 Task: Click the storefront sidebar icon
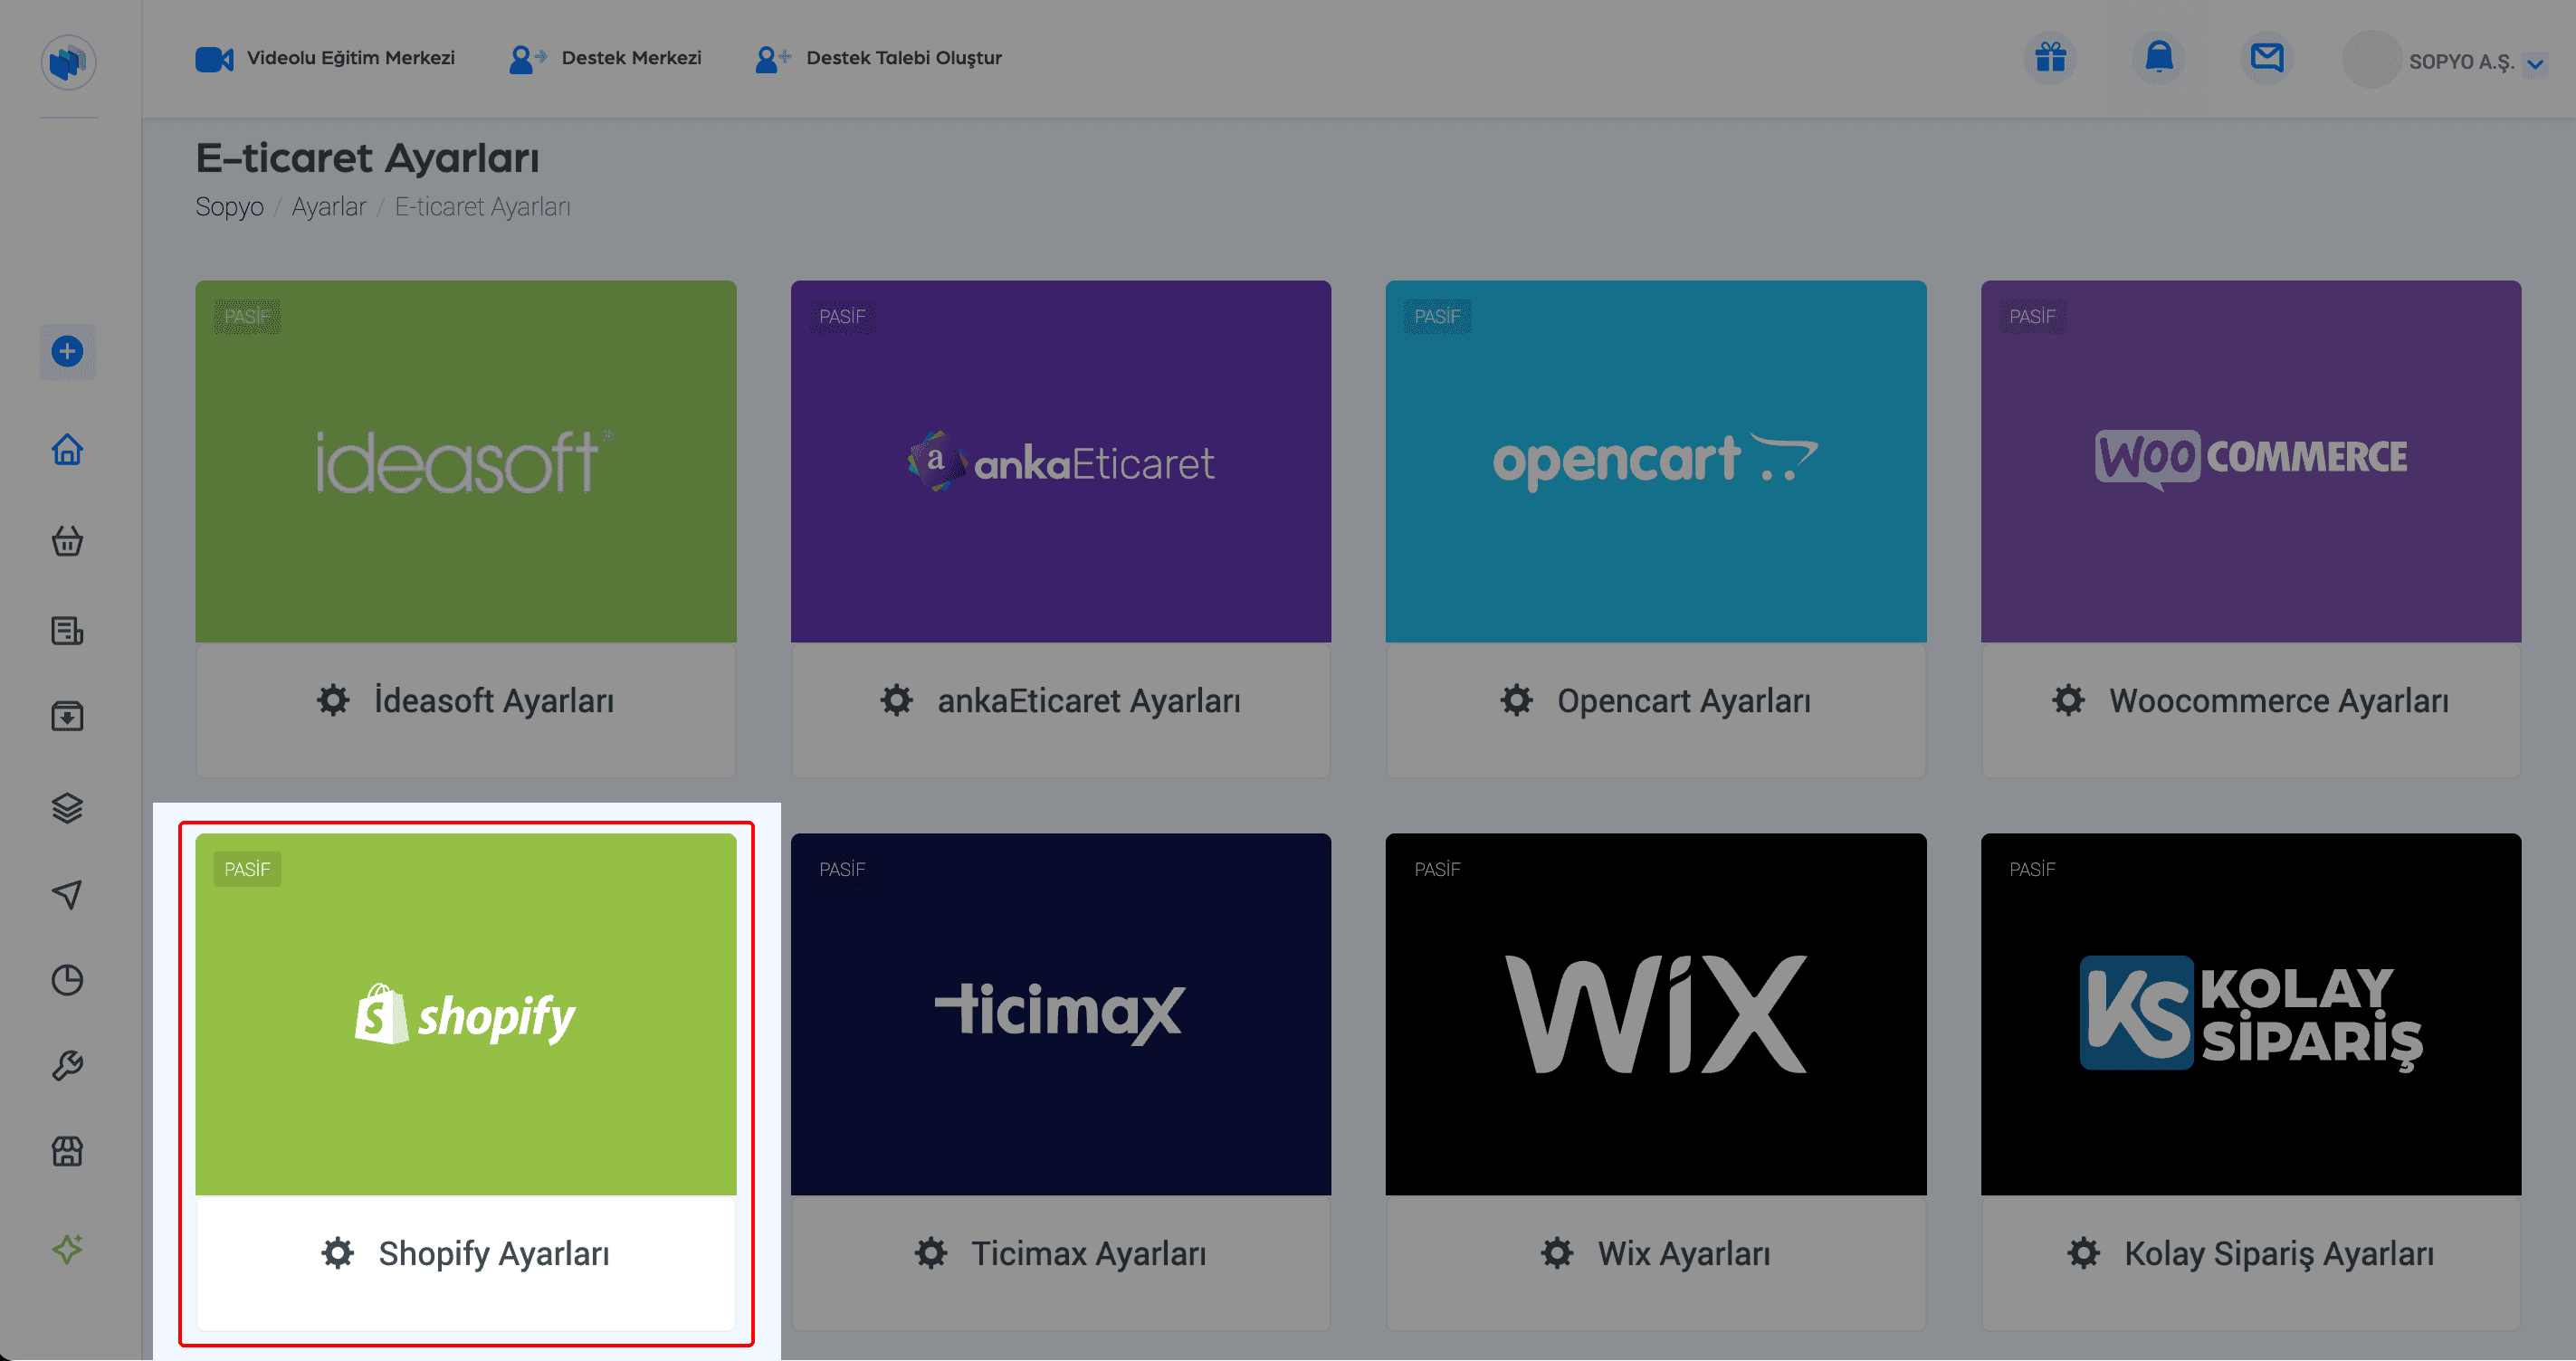point(67,1151)
